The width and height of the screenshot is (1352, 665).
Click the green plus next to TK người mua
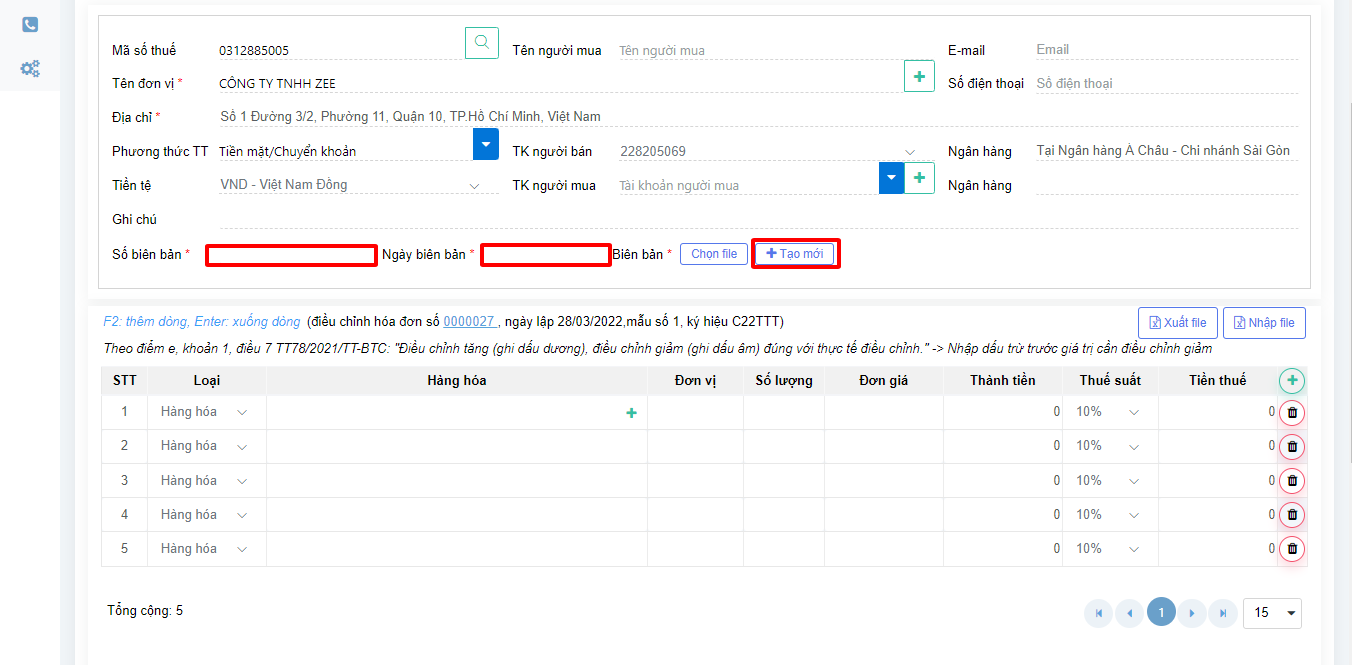pos(918,178)
